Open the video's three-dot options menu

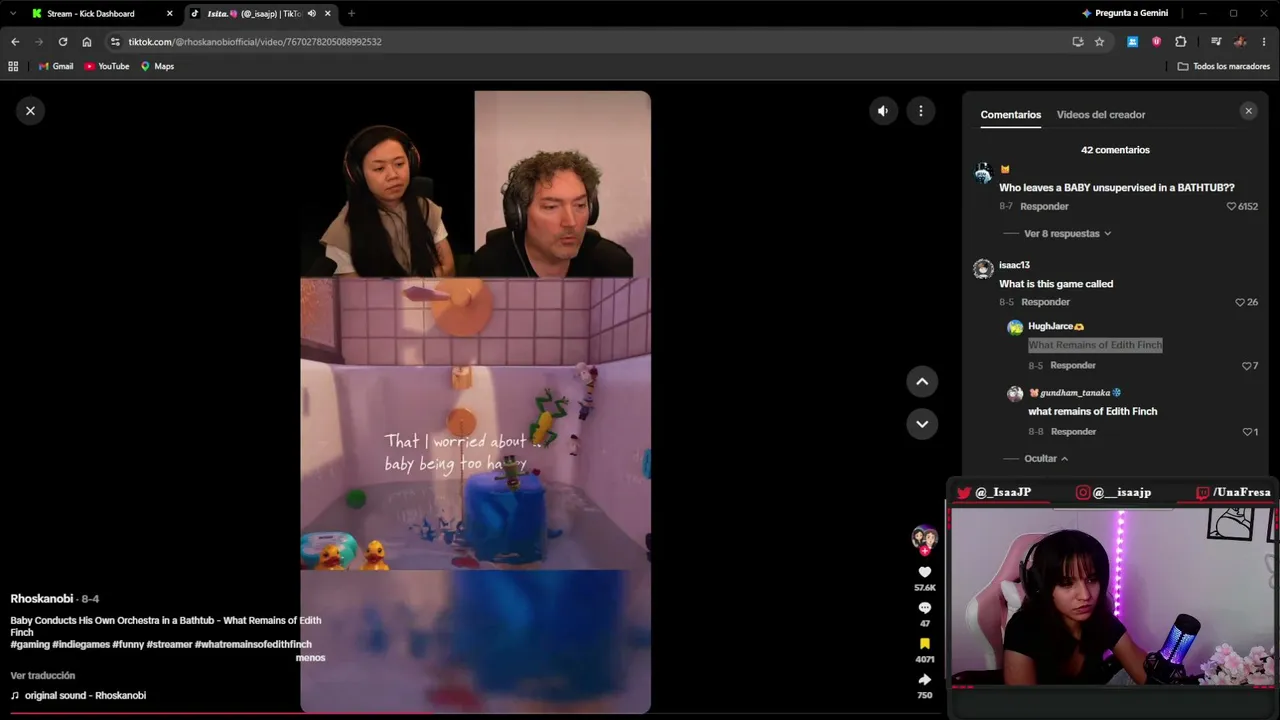point(921,111)
